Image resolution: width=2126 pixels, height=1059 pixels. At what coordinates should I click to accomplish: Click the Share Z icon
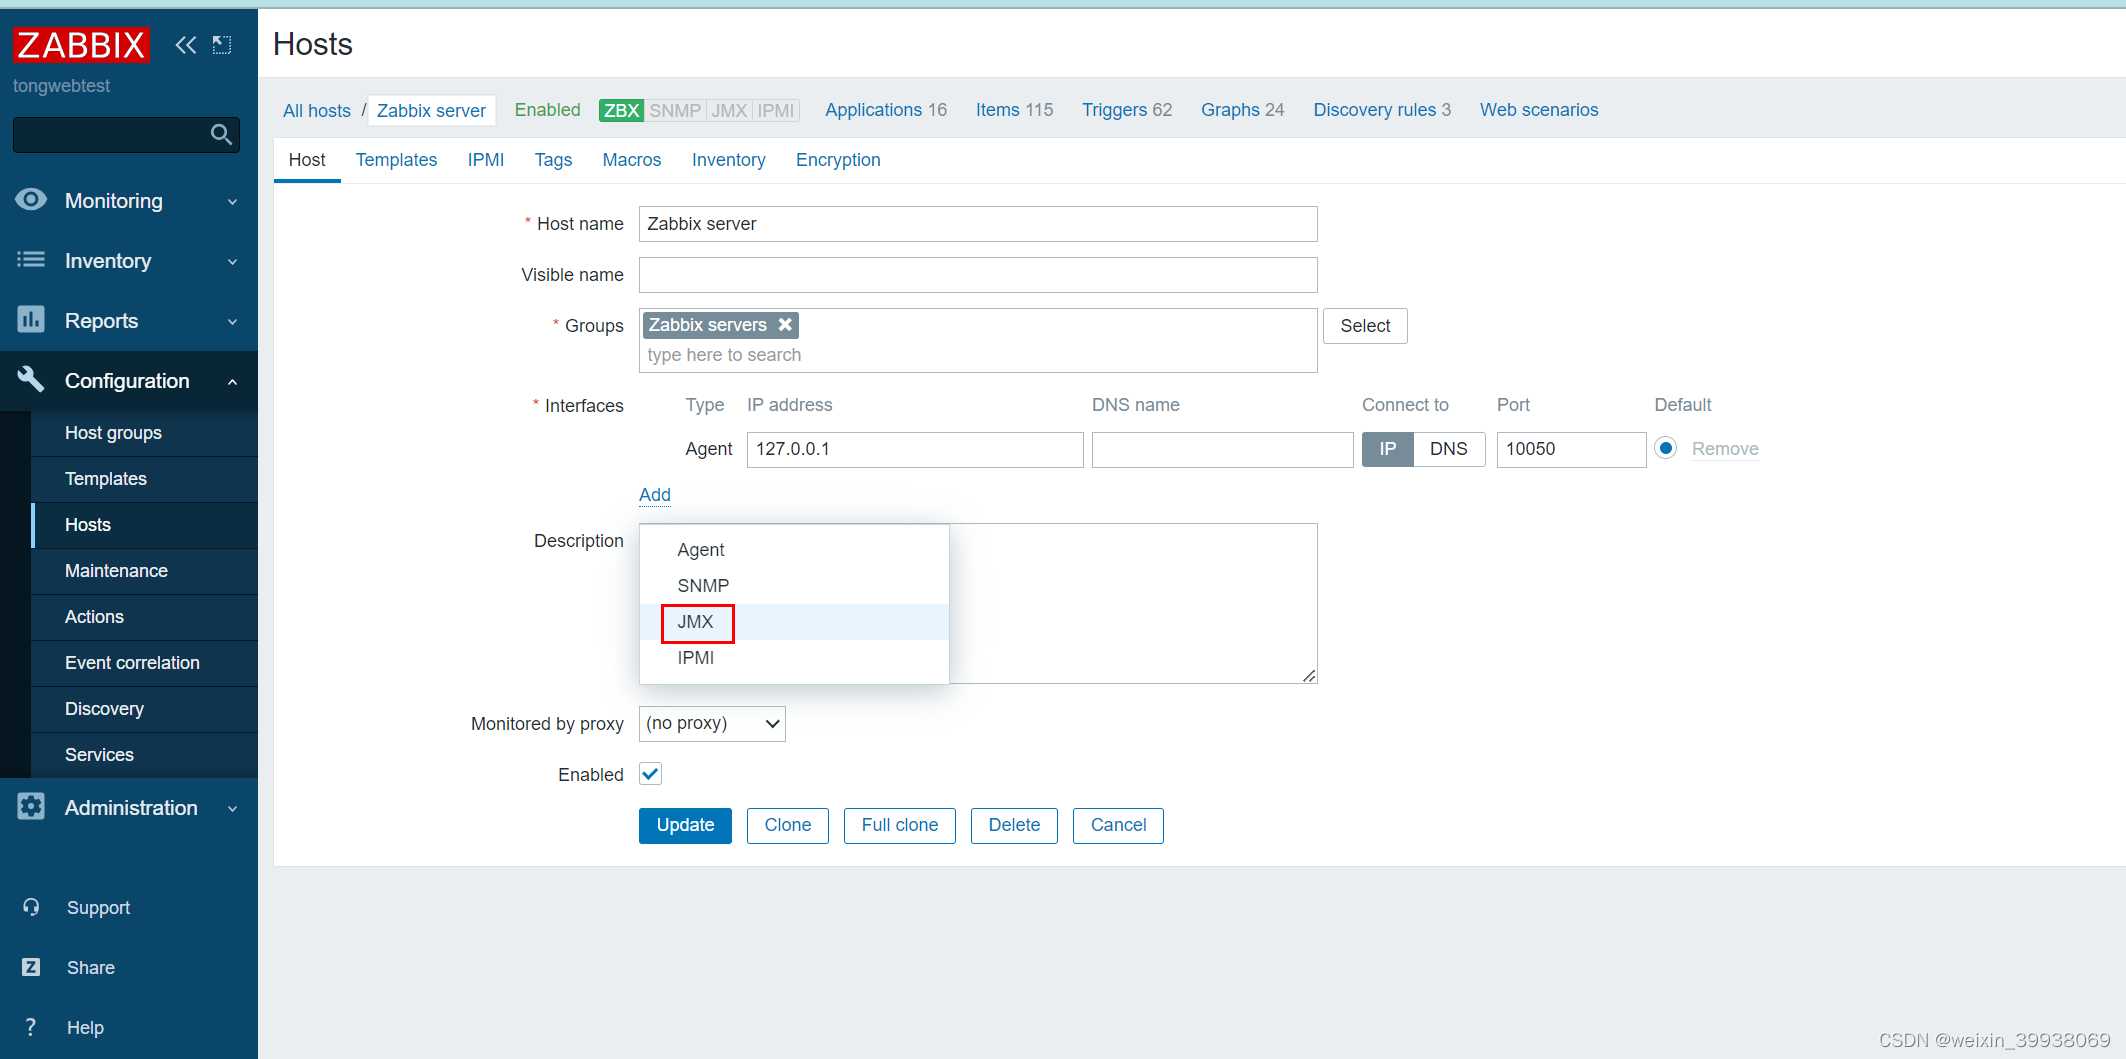(x=31, y=967)
